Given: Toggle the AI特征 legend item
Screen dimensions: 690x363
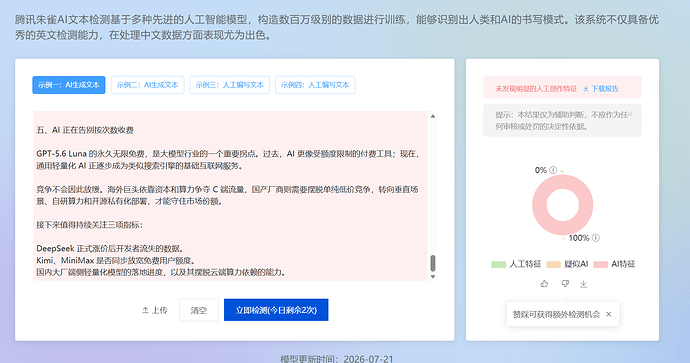Looking at the screenshot, I should pyautogui.click(x=614, y=264).
